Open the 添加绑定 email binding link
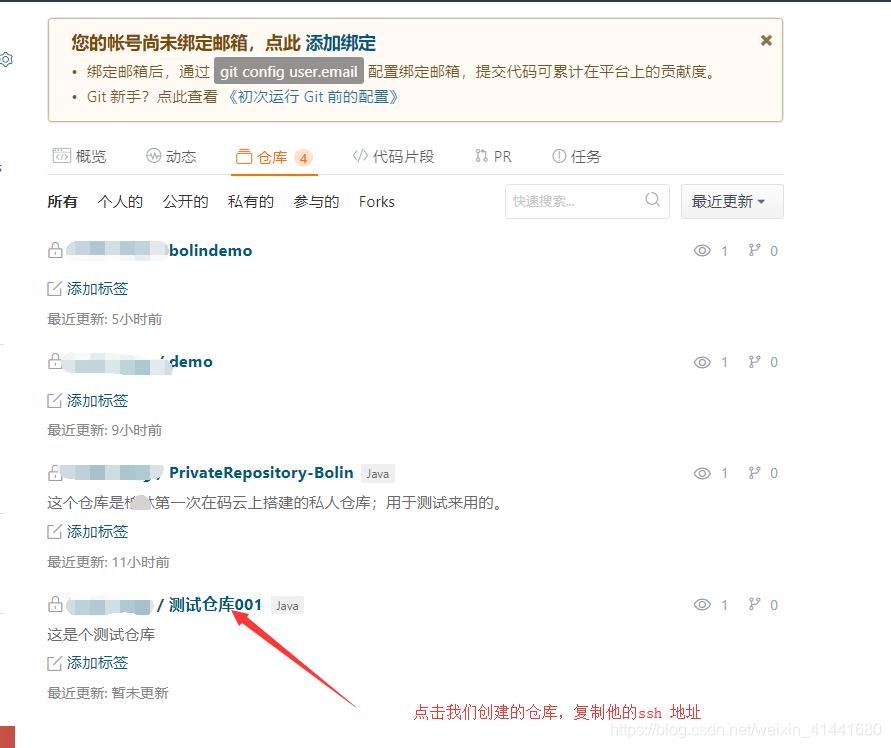891x748 pixels. point(340,43)
